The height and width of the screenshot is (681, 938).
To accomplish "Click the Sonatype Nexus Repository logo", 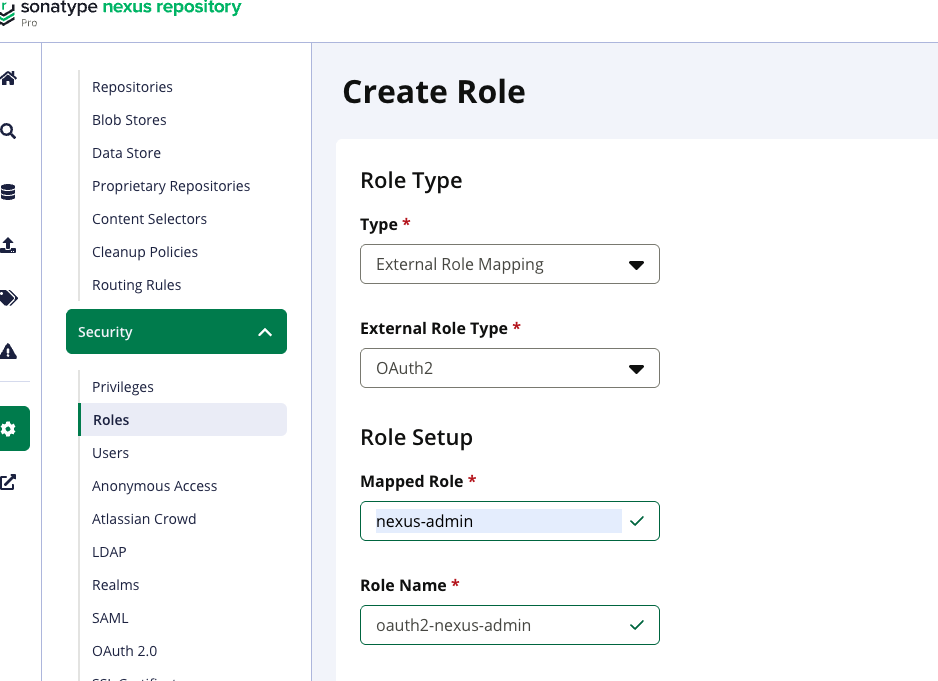I will coord(121,12).
